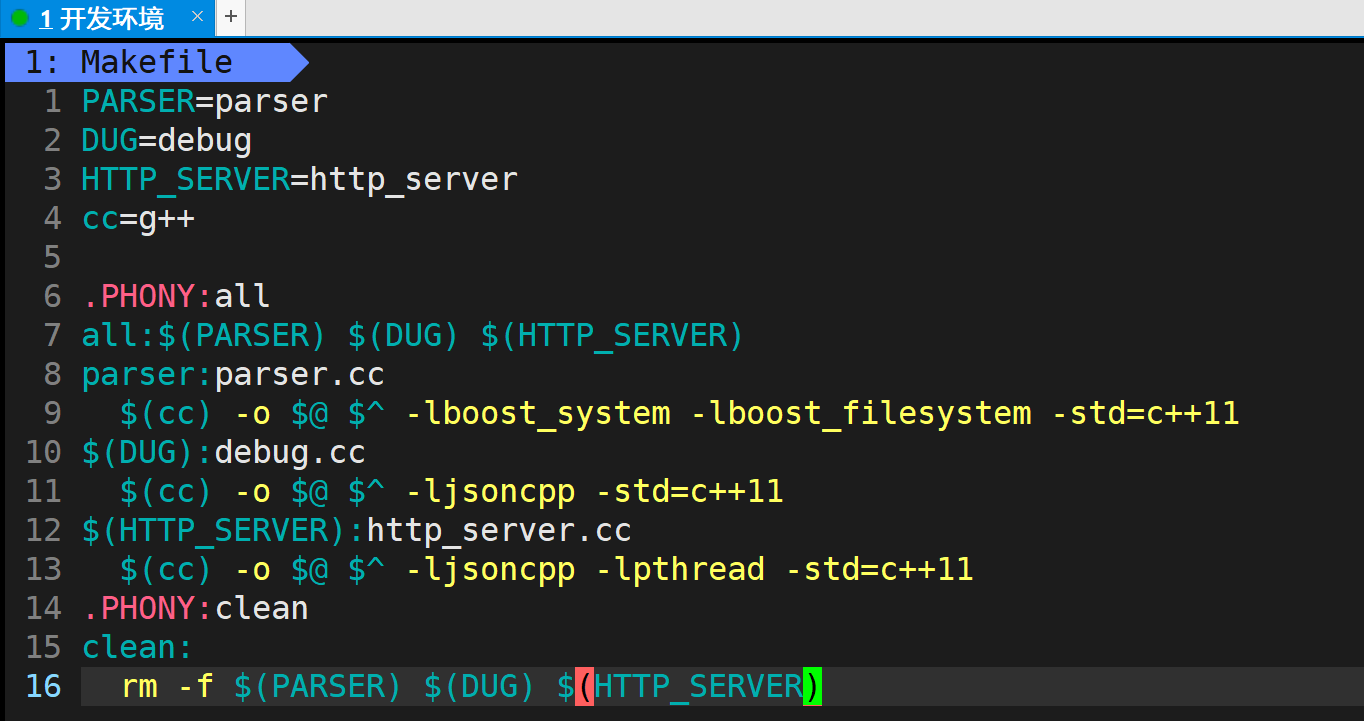Select the Makefile buffer tab
The image size is (1364, 721).
156,63
